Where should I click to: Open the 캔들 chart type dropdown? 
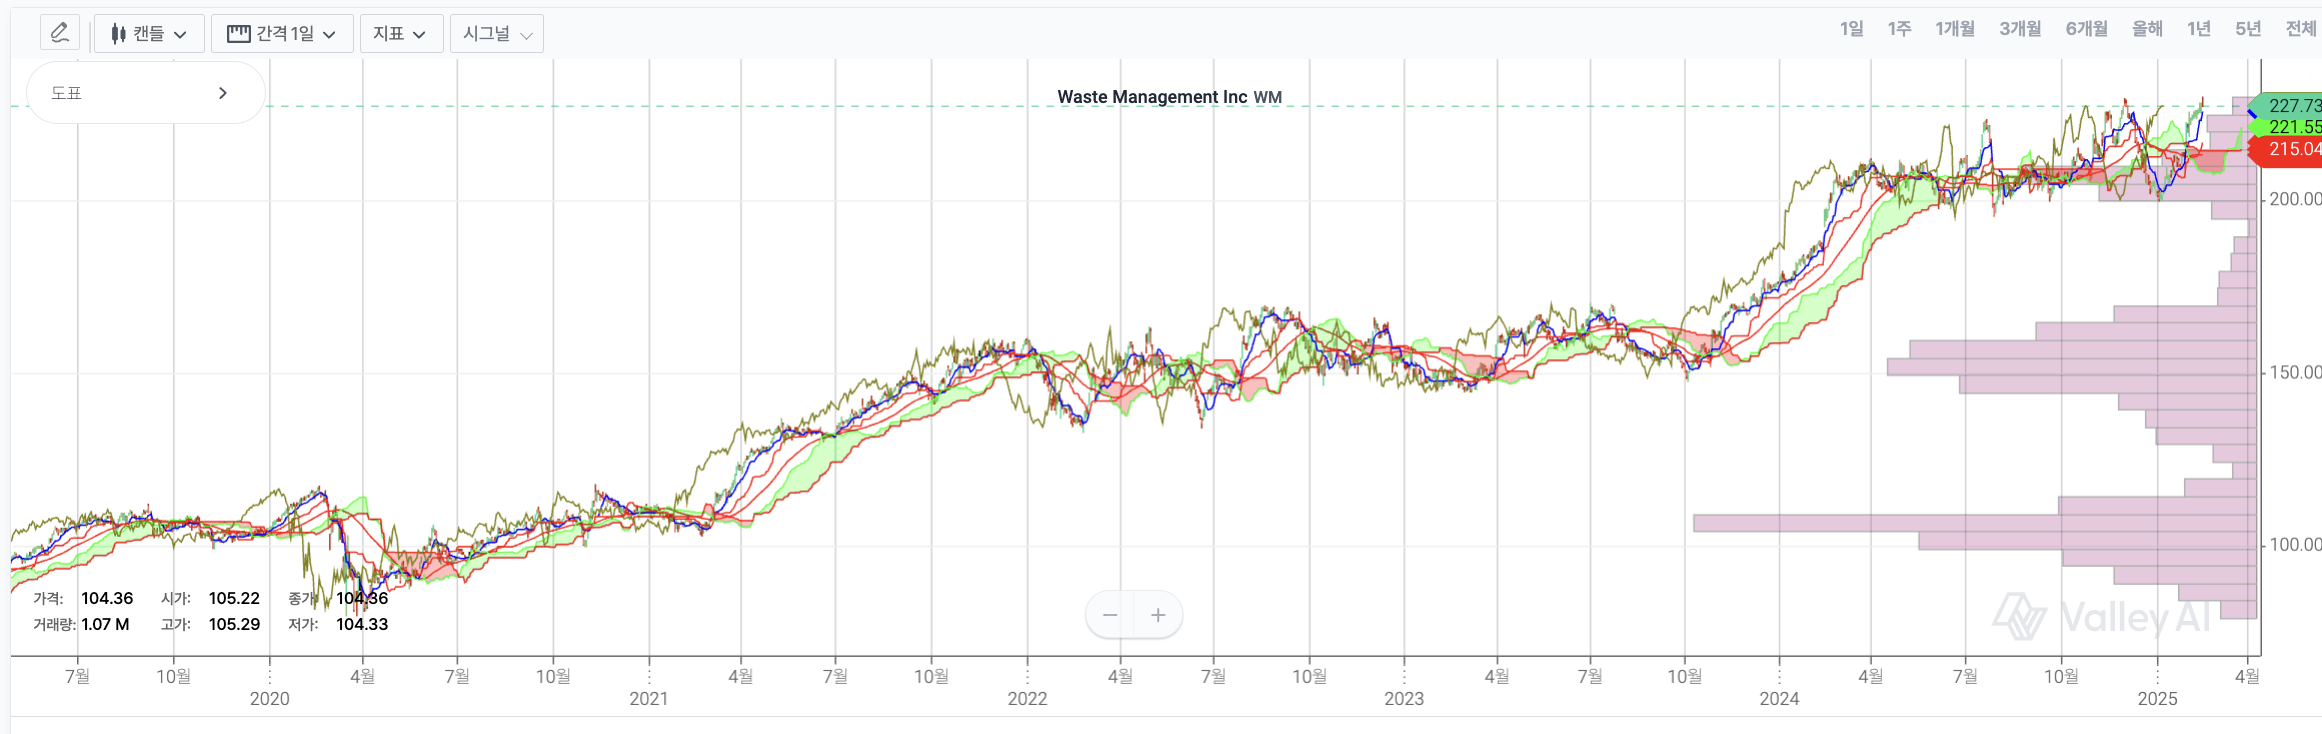[149, 34]
